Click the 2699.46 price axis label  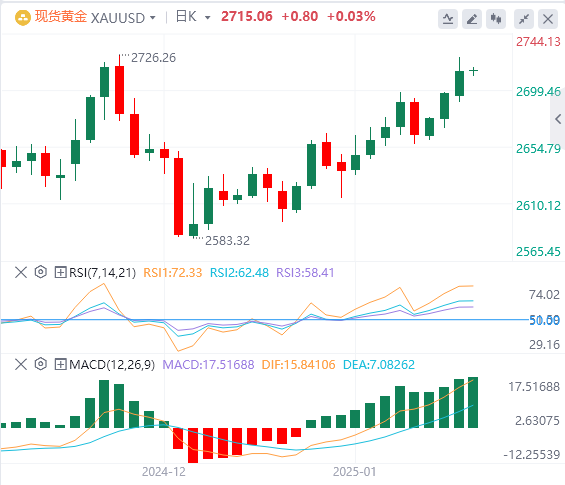[x=538, y=92]
